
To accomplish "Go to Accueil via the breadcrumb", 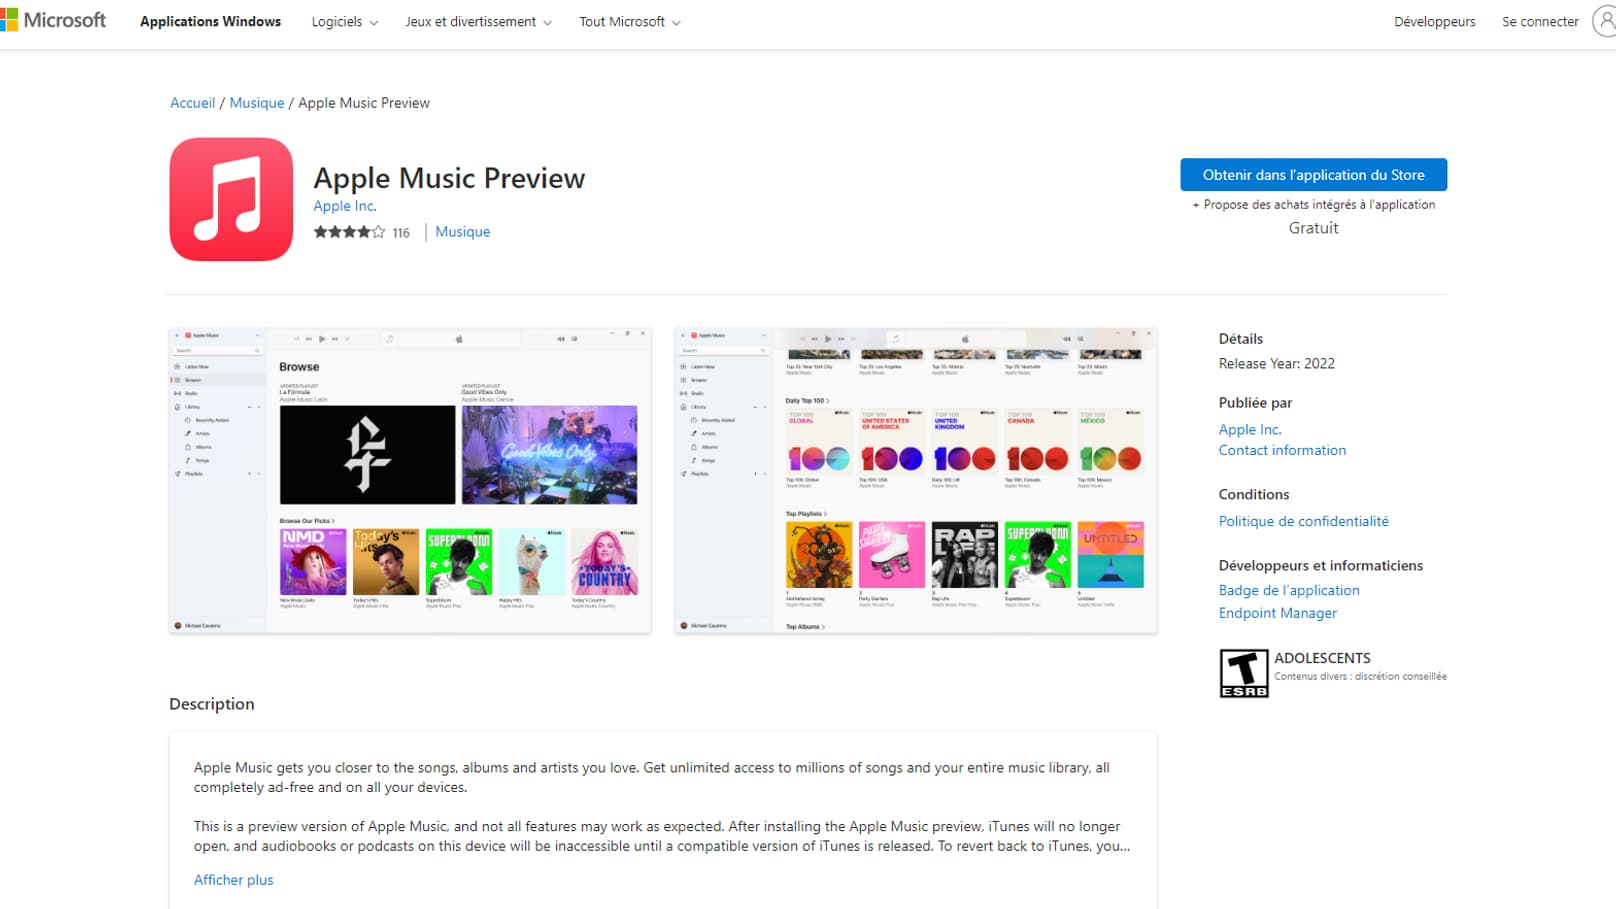I will coord(192,102).
